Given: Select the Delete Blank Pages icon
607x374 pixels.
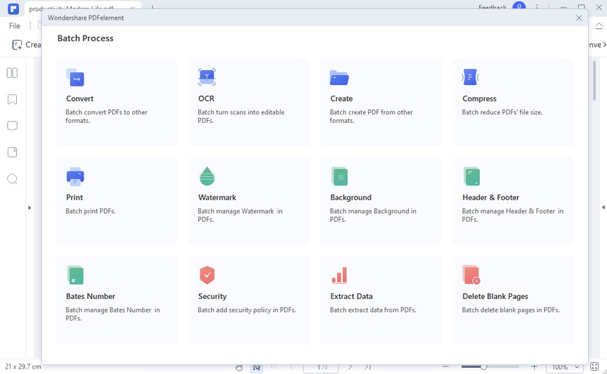Looking at the screenshot, I should click(x=471, y=275).
